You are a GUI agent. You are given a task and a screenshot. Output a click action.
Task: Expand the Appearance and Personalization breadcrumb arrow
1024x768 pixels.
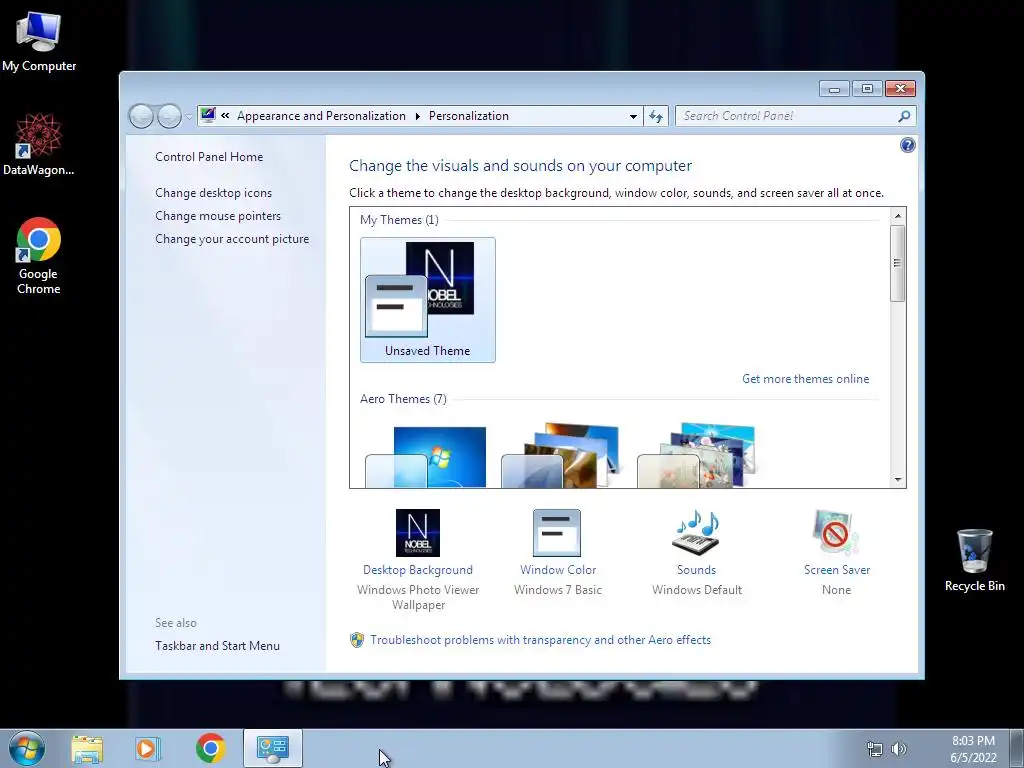(417, 116)
